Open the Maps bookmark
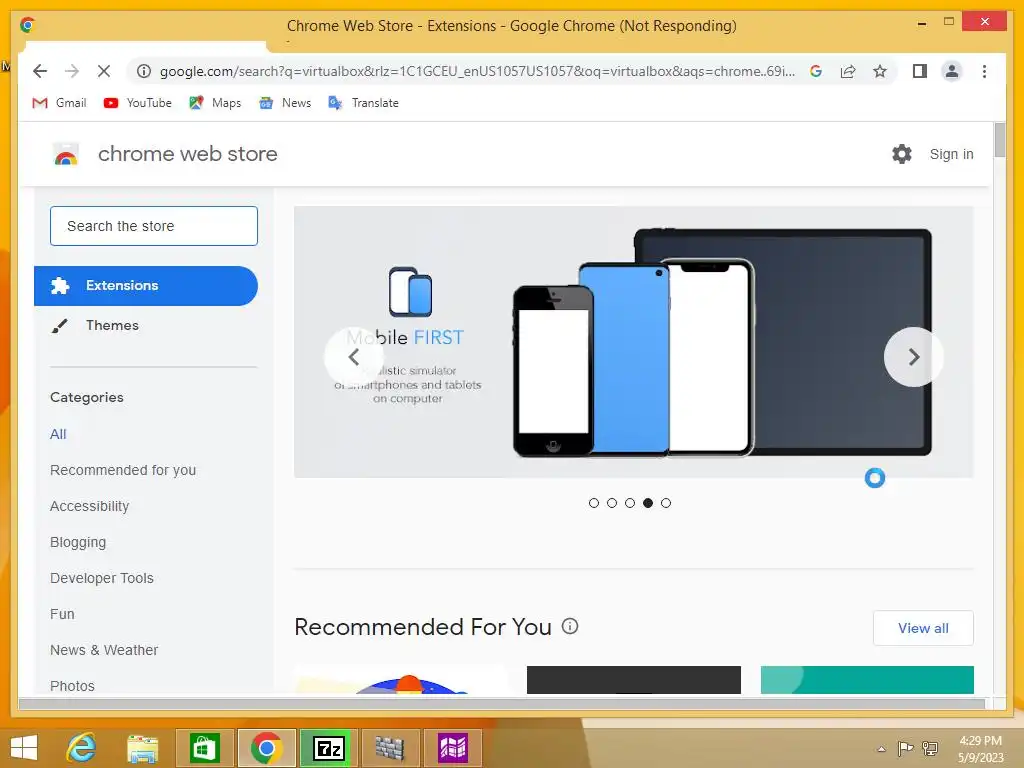The image size is (1024, 768). click(x=215, y=103)
